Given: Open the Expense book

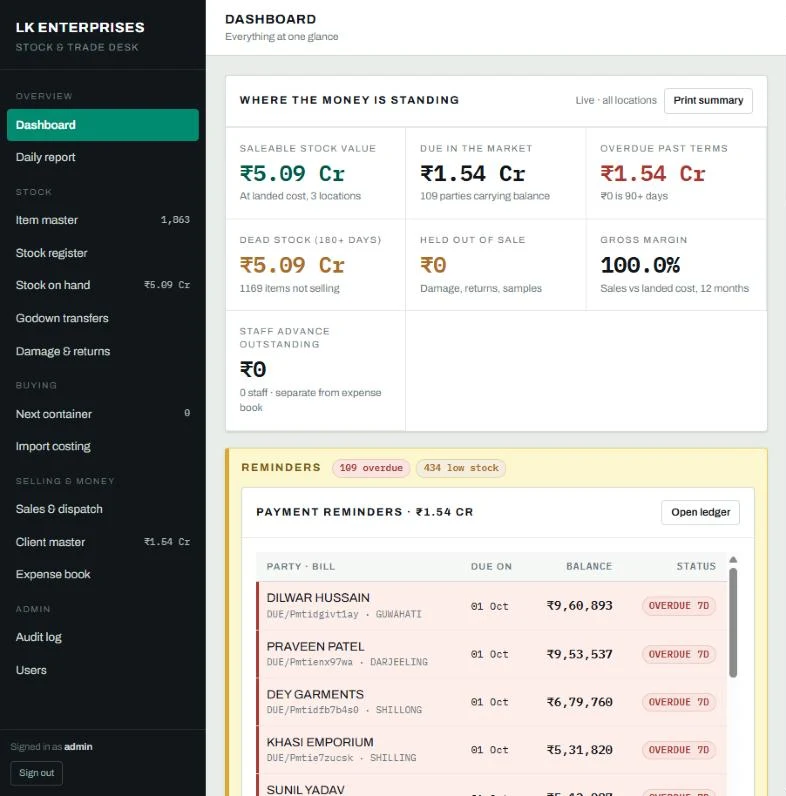Looking at the screenshot, I should coord(103,574).
